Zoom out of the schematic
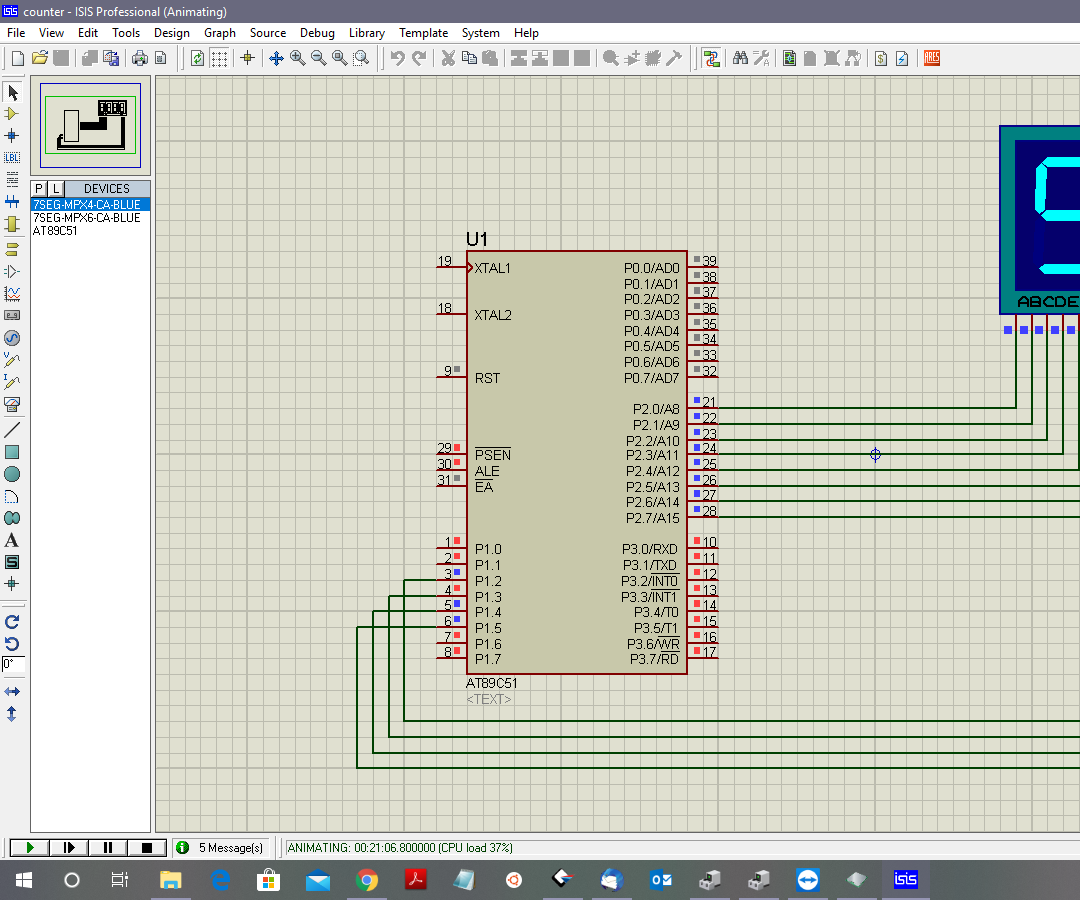Viewport: 1080px width, 900px height. 318,59
